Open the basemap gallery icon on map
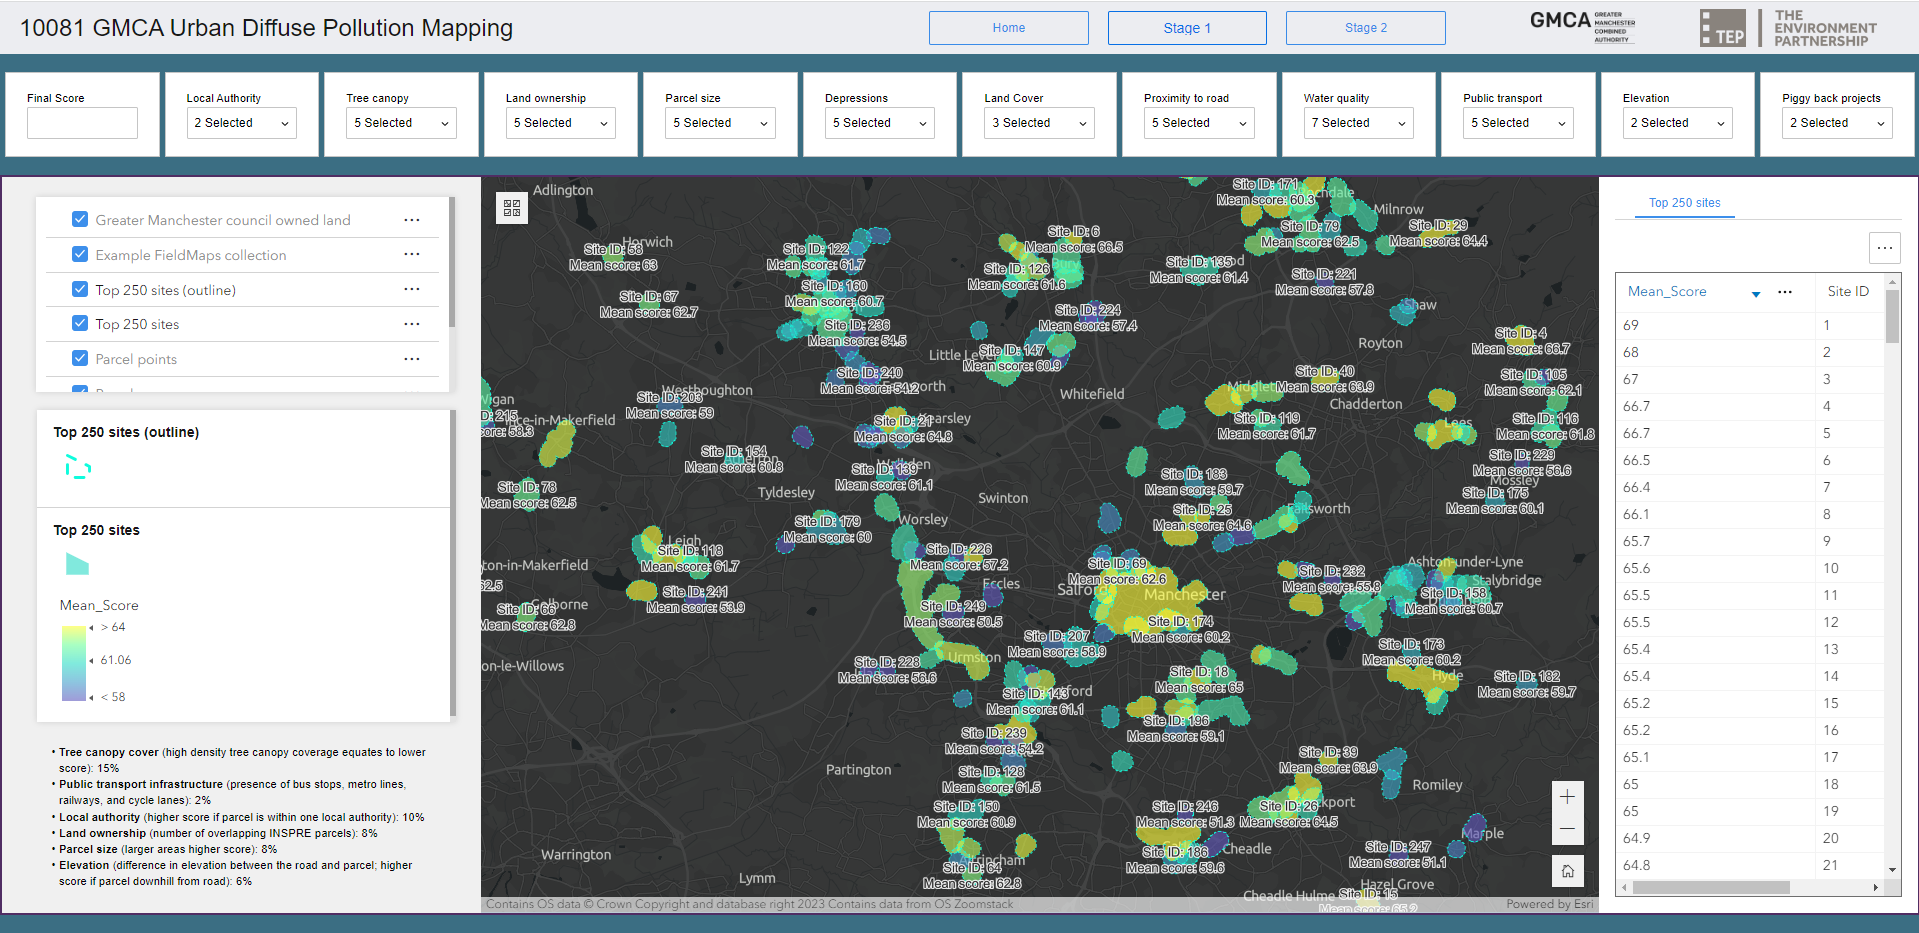 pyautogui.click(x=512, y=208)
